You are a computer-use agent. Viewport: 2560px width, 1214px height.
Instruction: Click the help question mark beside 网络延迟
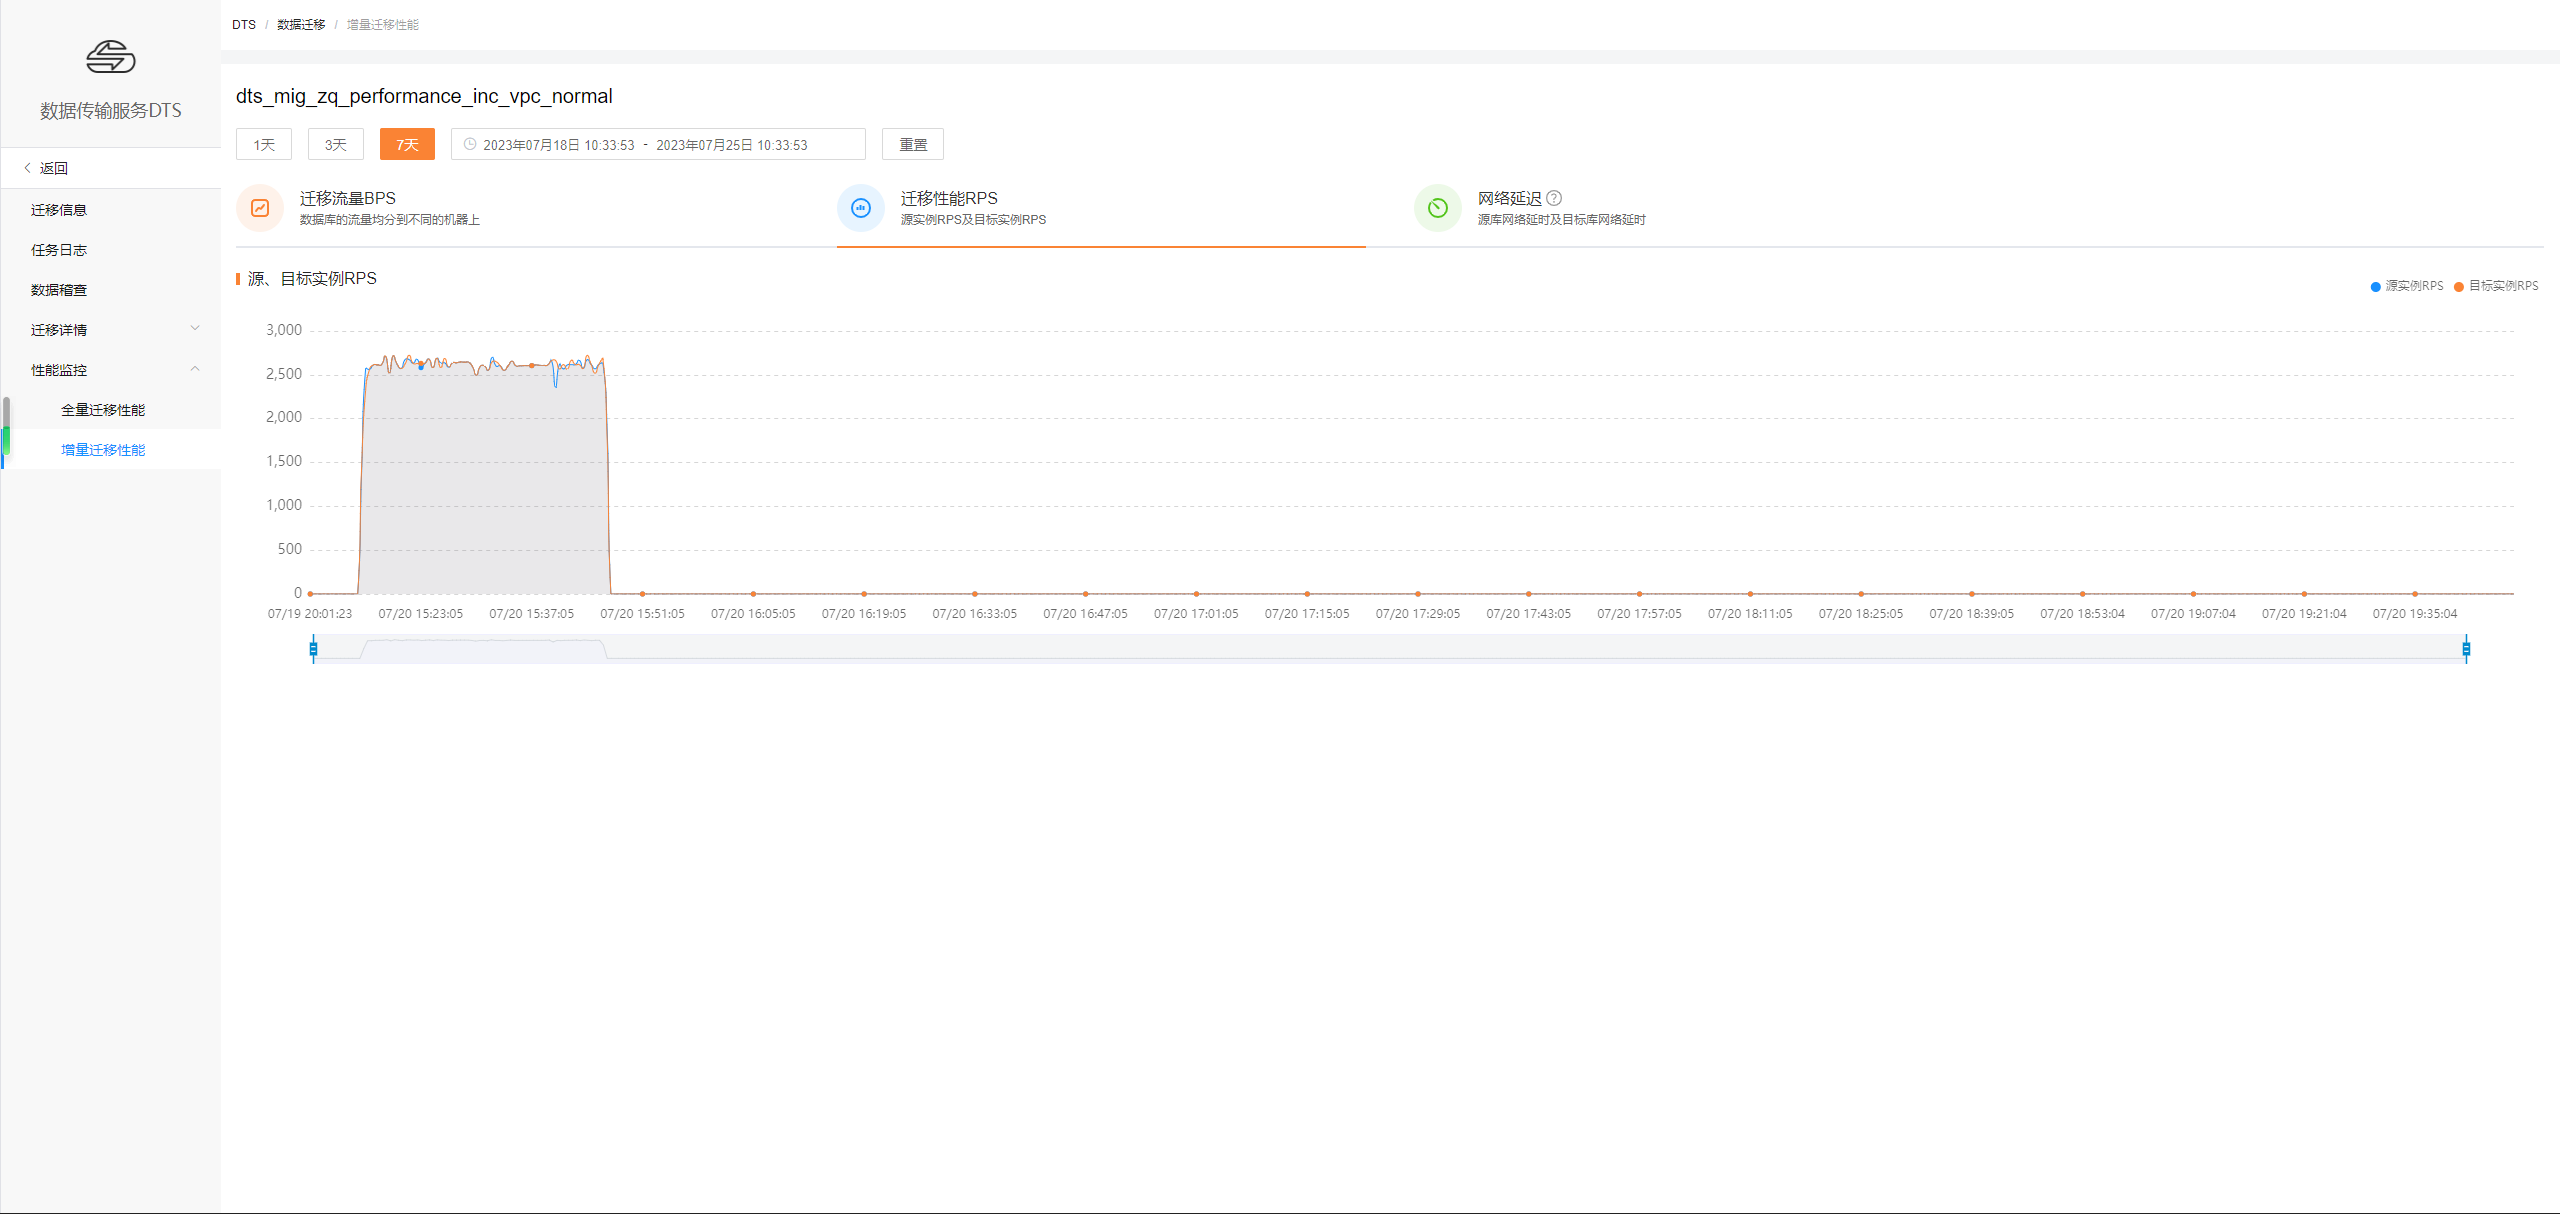coord(1554,198)
